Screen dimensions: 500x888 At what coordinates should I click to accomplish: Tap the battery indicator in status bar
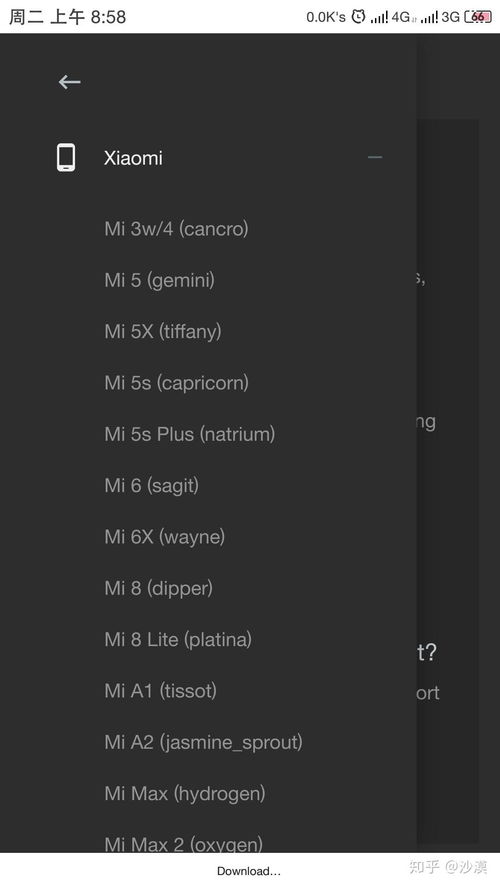pyautogui.click(x=478, y=17)
